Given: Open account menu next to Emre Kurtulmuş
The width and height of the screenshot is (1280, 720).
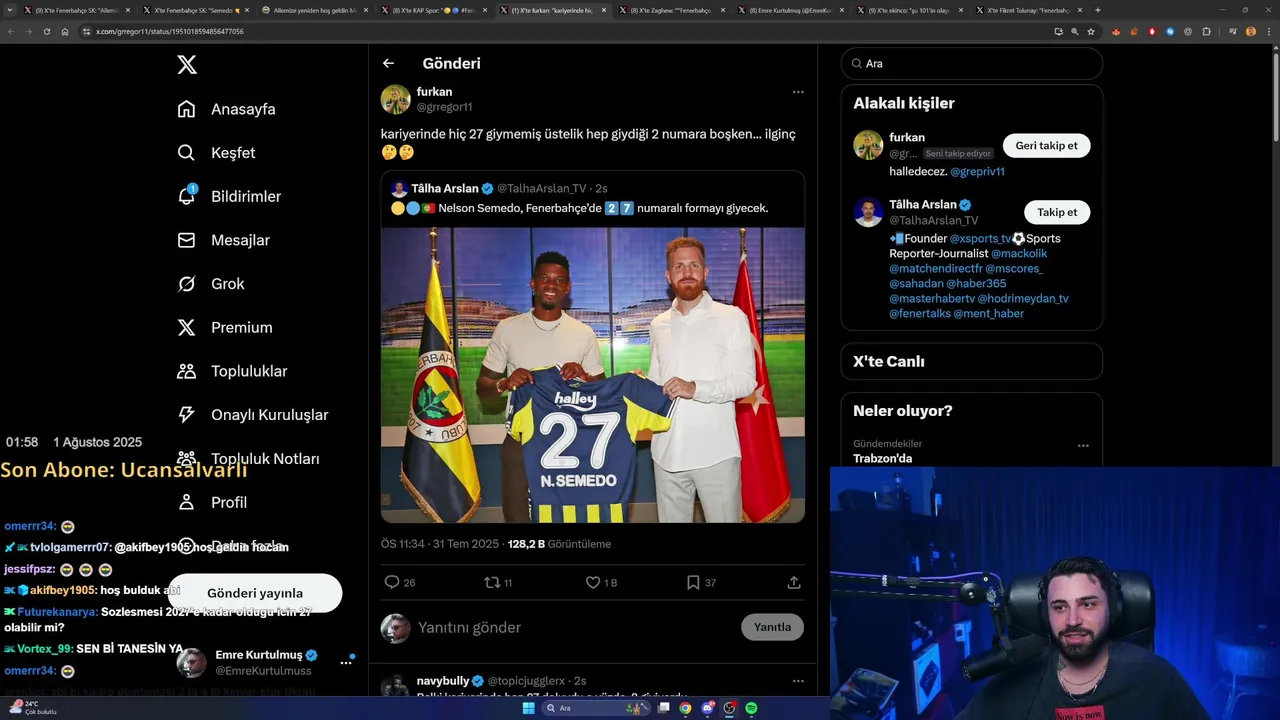Looking at the screenshot, I should coord(346,662).
